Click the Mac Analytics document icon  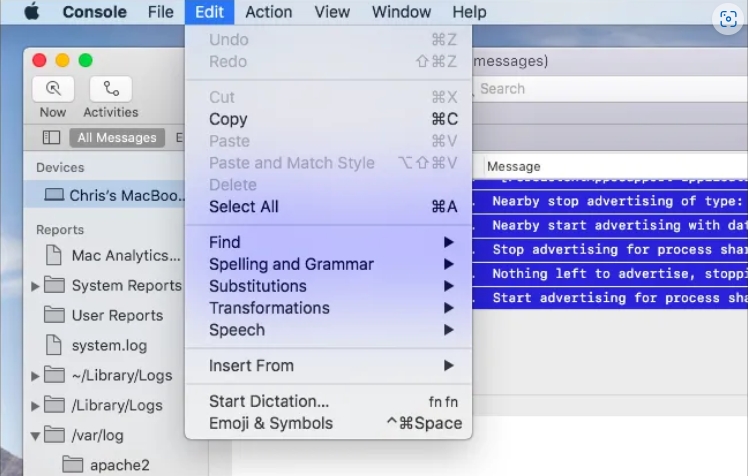coord(53,255)
